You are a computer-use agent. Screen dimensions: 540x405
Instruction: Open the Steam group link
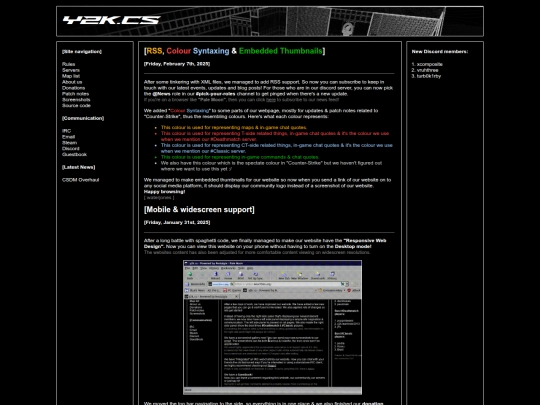[70, 143]
